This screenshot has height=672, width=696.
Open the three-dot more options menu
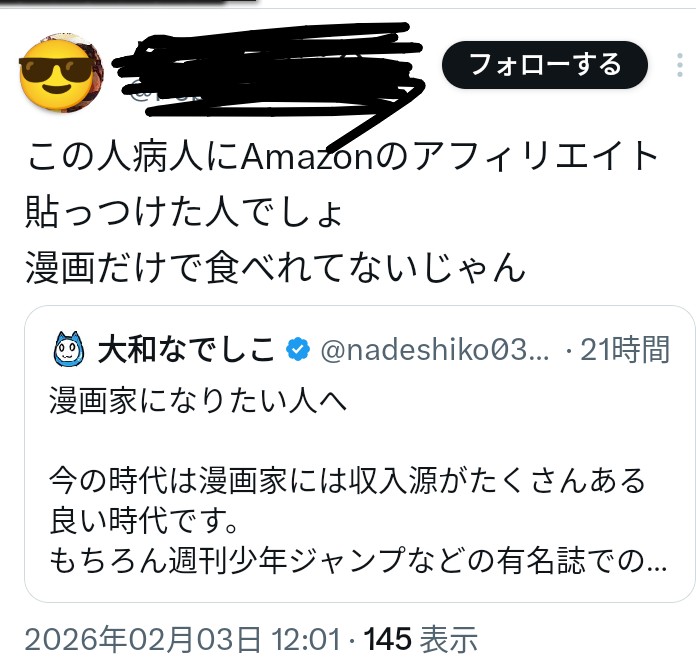point(680,65)
